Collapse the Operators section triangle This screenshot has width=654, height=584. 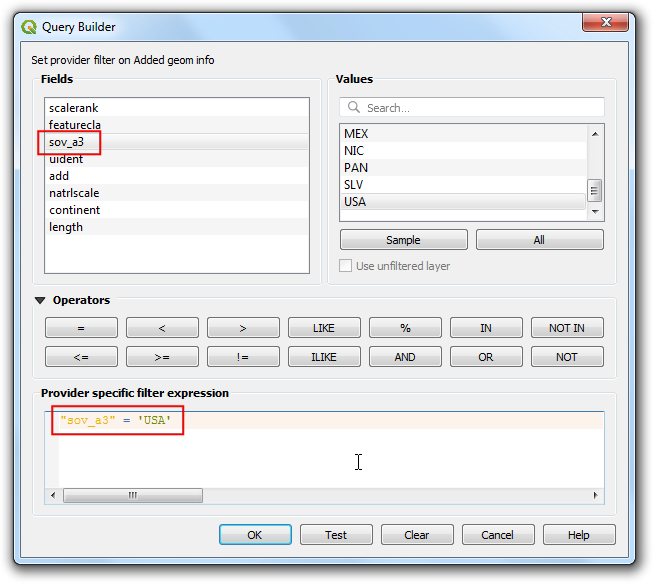click(x=40, y=300)
